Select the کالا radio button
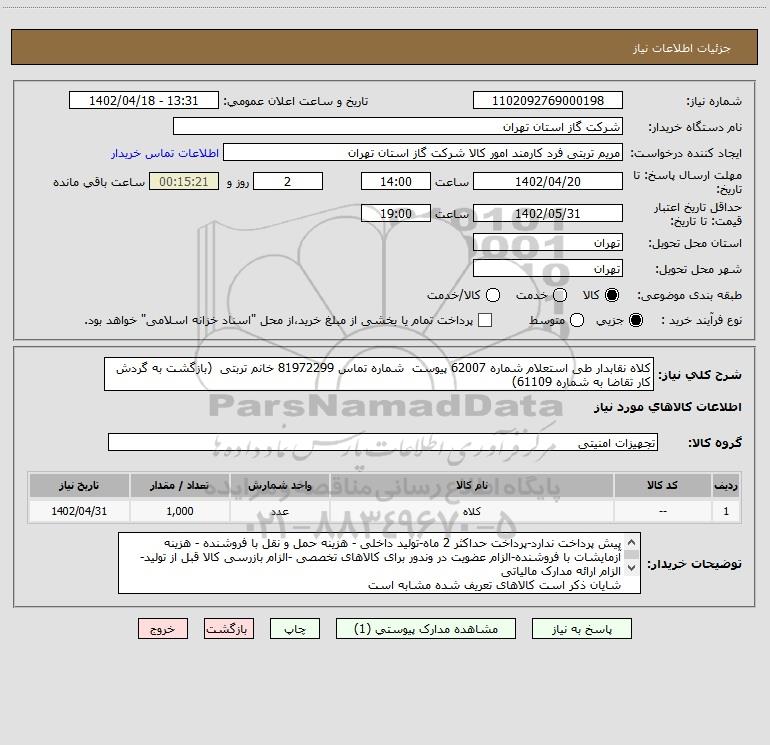The image size is (770, 745). tap(612, 295)
